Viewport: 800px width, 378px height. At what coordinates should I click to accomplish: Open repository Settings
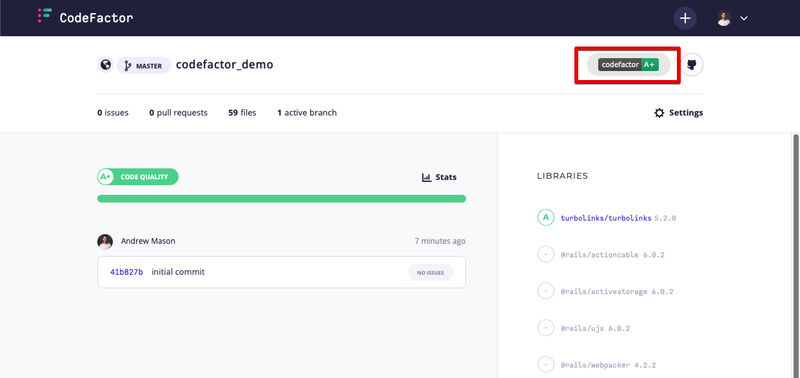[679, 113]
